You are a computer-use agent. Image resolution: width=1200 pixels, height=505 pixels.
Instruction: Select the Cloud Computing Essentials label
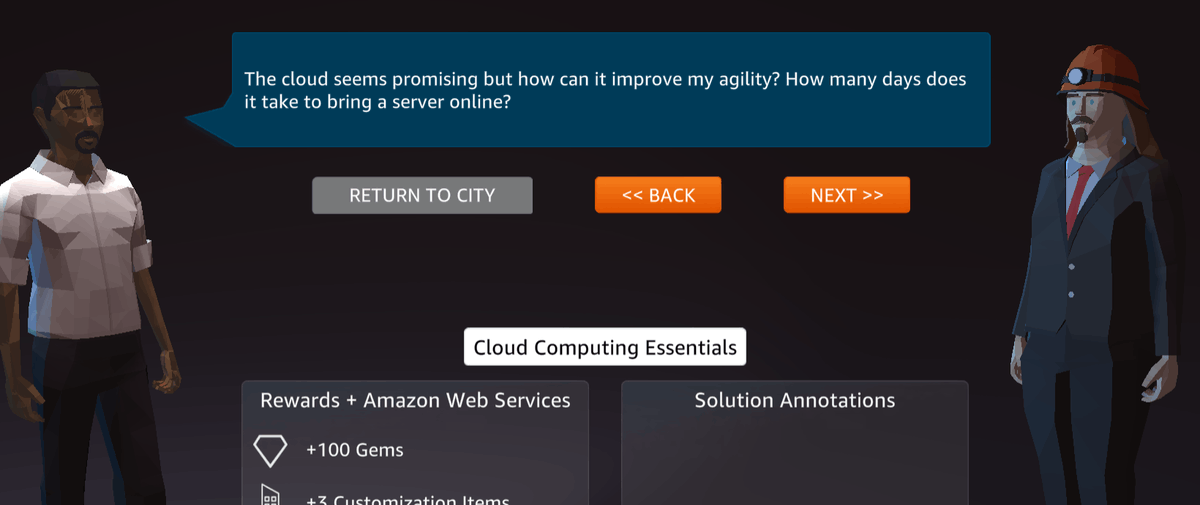[x=605, y=347]
